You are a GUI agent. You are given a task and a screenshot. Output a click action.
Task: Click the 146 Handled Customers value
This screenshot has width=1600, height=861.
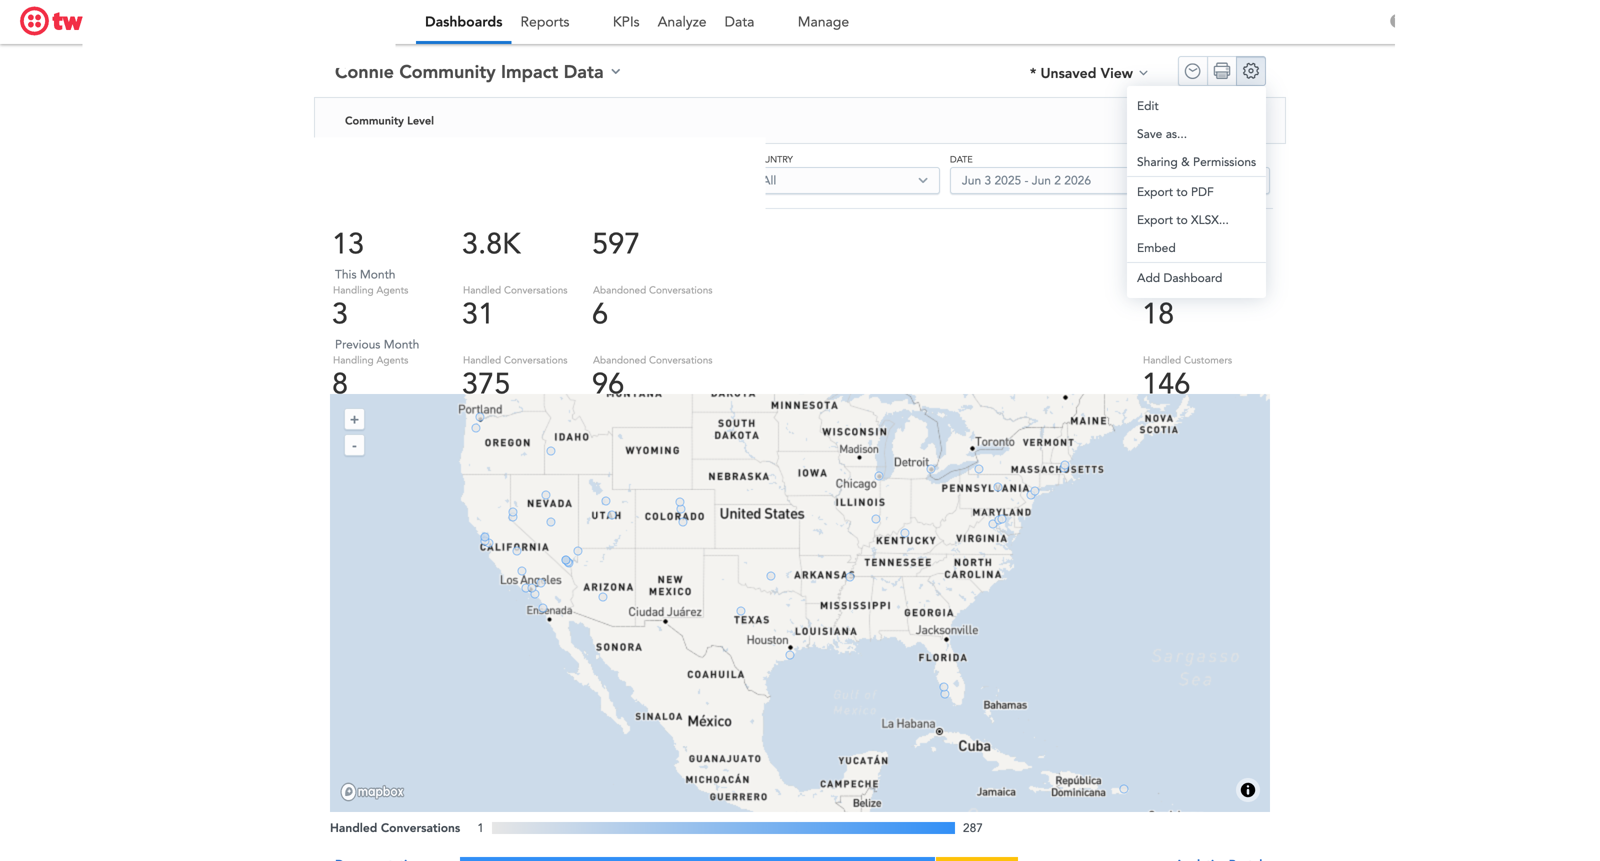click(x=1166, y=383)
